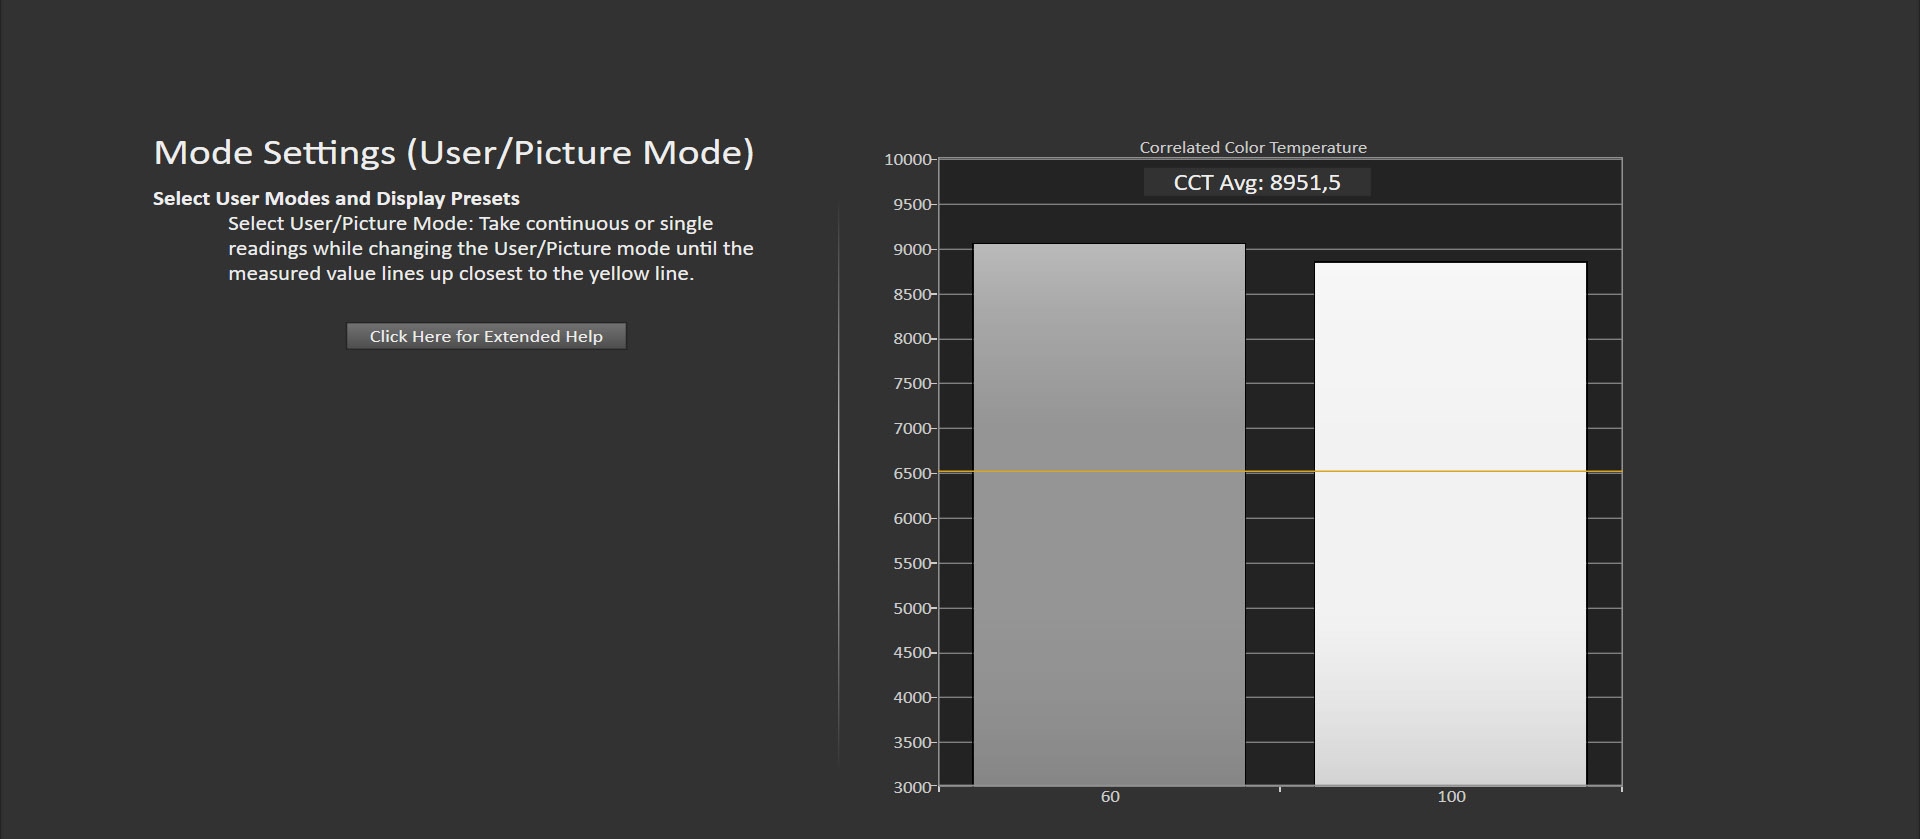Click the Select User/Picture Mode instruction paragraph

click(490, 248)
